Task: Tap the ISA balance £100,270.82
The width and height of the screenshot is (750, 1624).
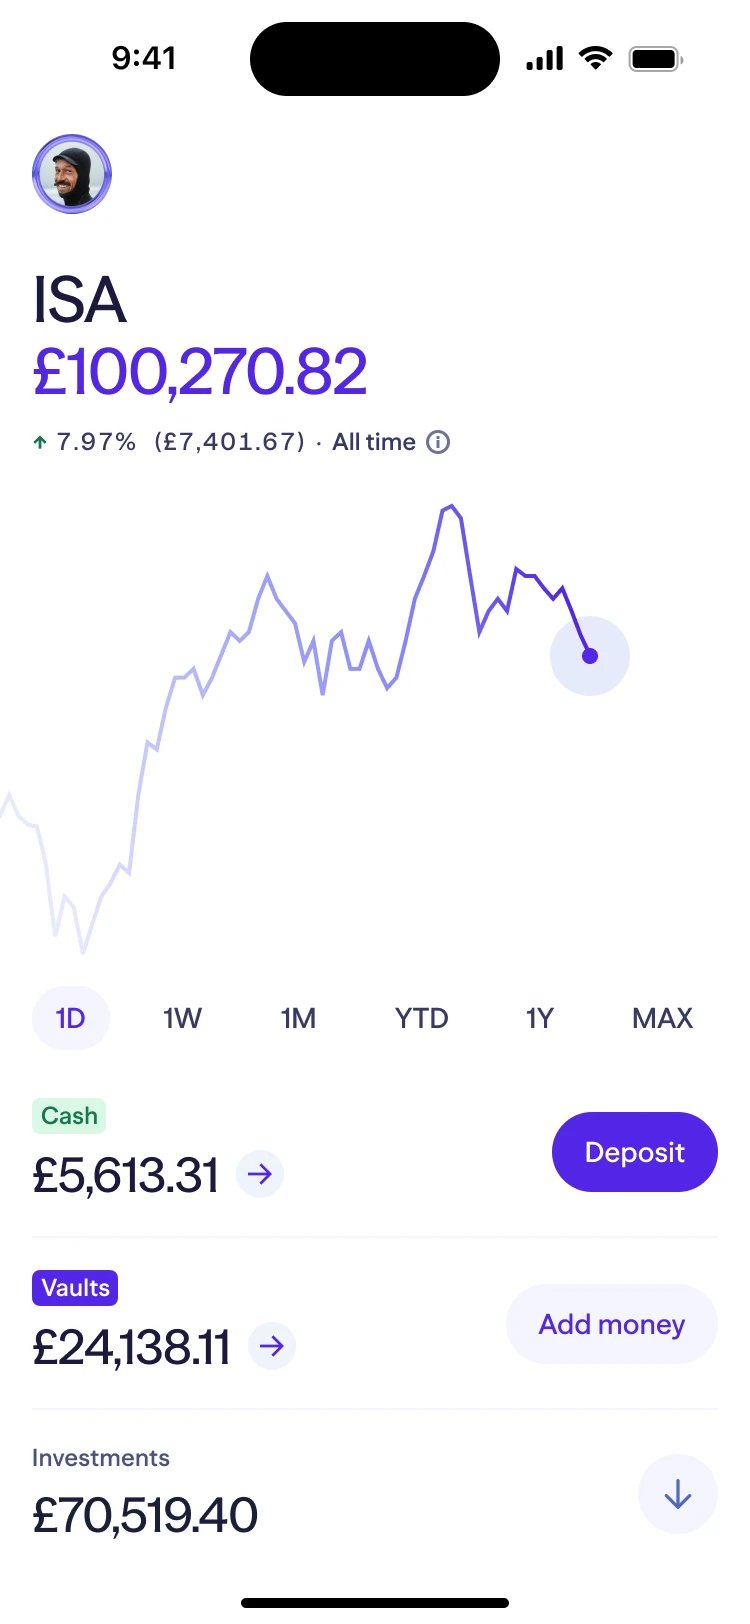Action: point(200,372)
